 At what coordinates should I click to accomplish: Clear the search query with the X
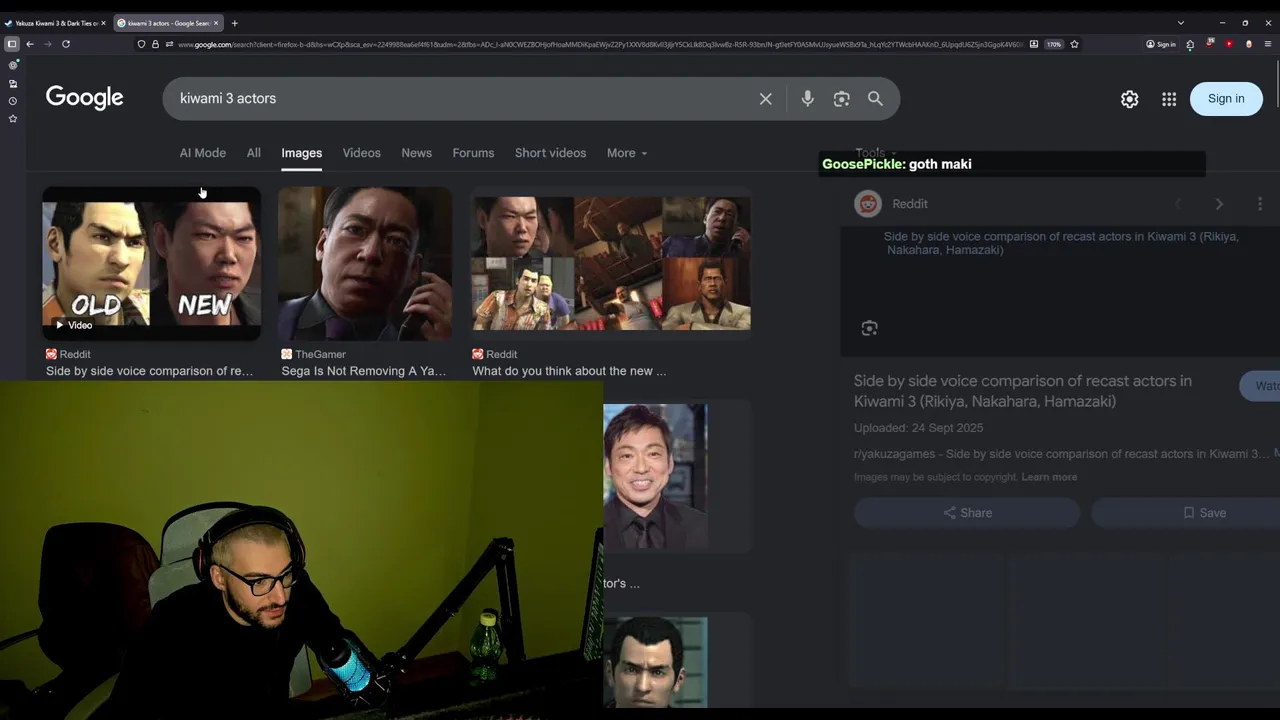766,98
